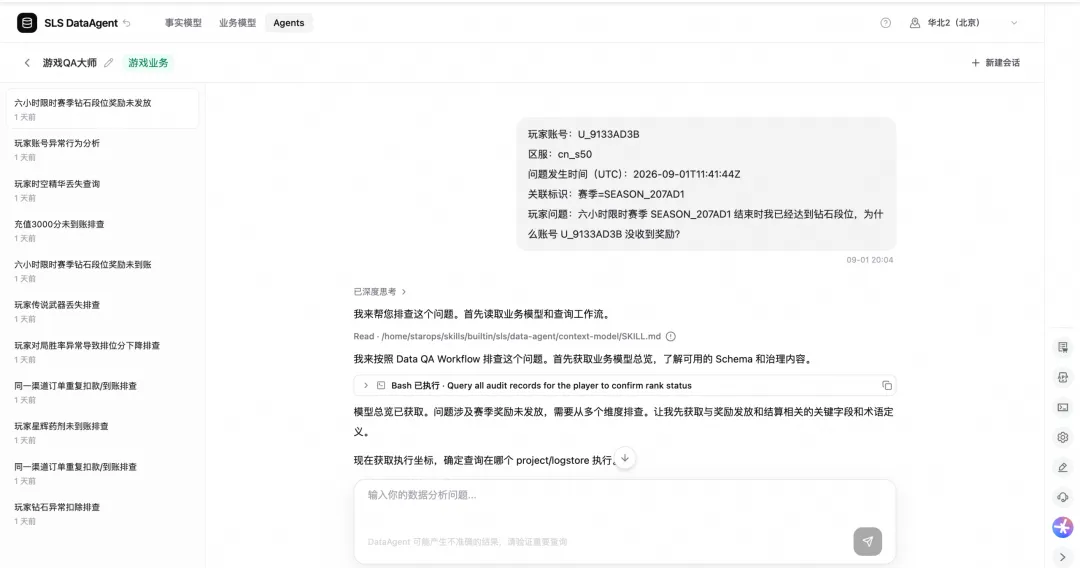Open conversation 六小时限时赛季钻石段位奖励未到账

pos(103,271)
